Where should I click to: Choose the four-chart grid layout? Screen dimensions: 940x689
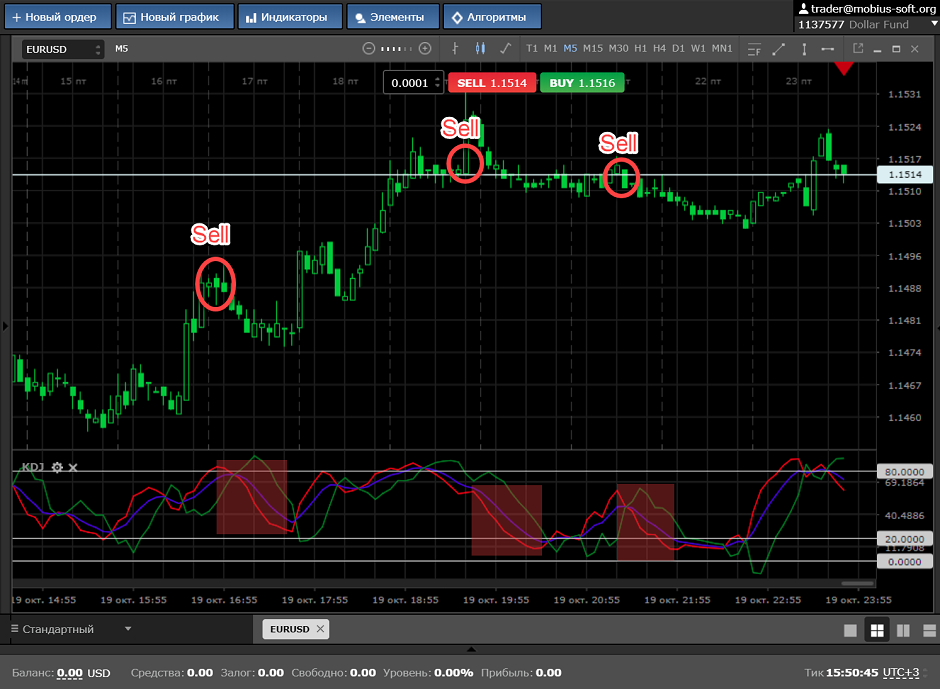[877, 630]
